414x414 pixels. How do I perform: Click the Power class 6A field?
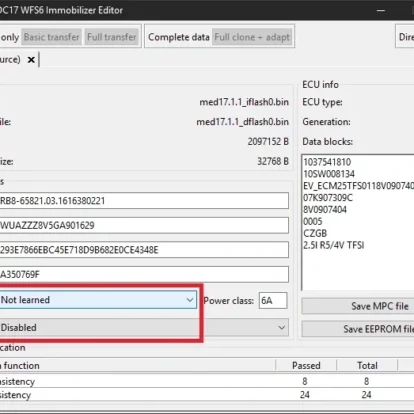point(273,300)
